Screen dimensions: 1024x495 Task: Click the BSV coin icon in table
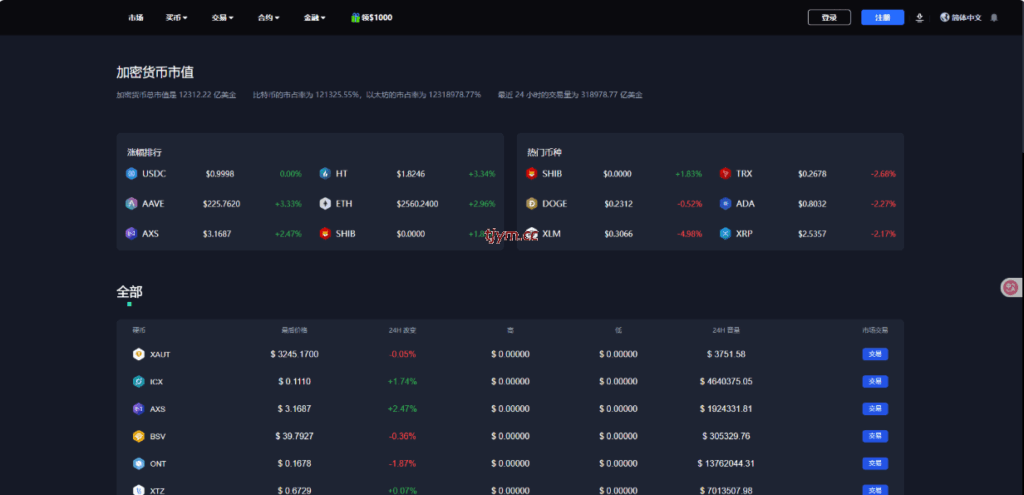coord(138,436)
